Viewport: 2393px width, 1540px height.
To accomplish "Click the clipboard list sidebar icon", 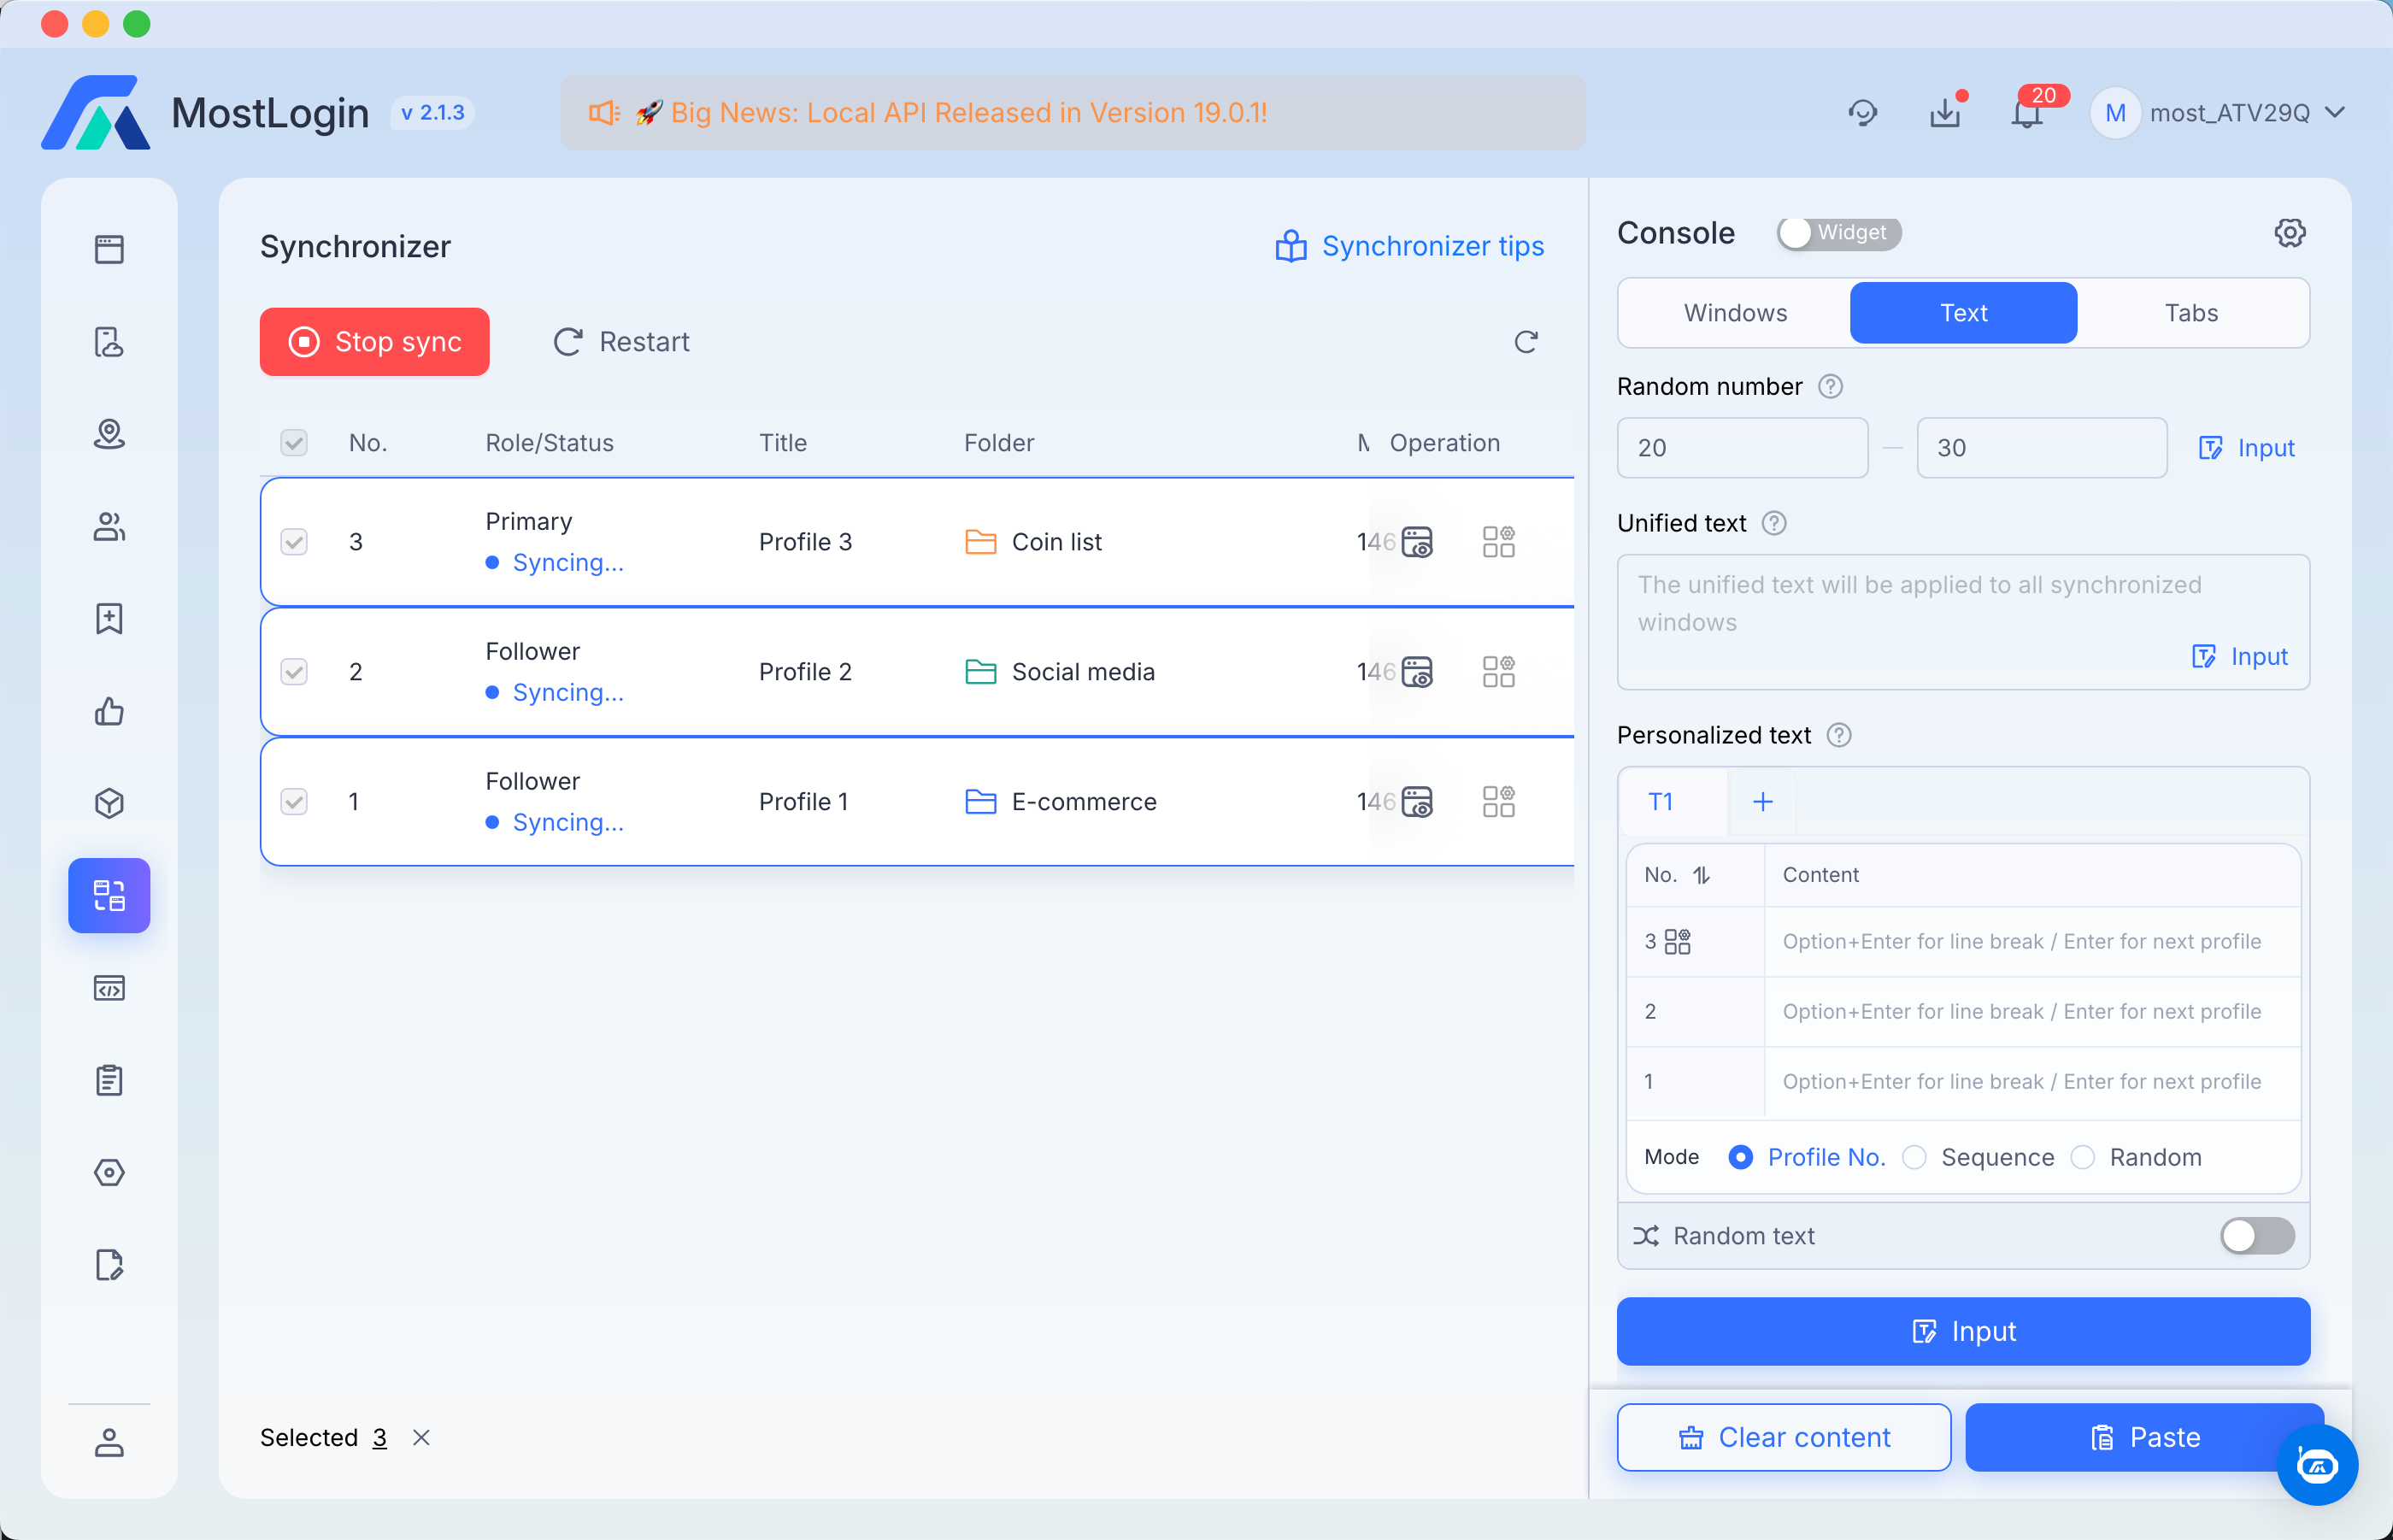I will point(109,1080).
